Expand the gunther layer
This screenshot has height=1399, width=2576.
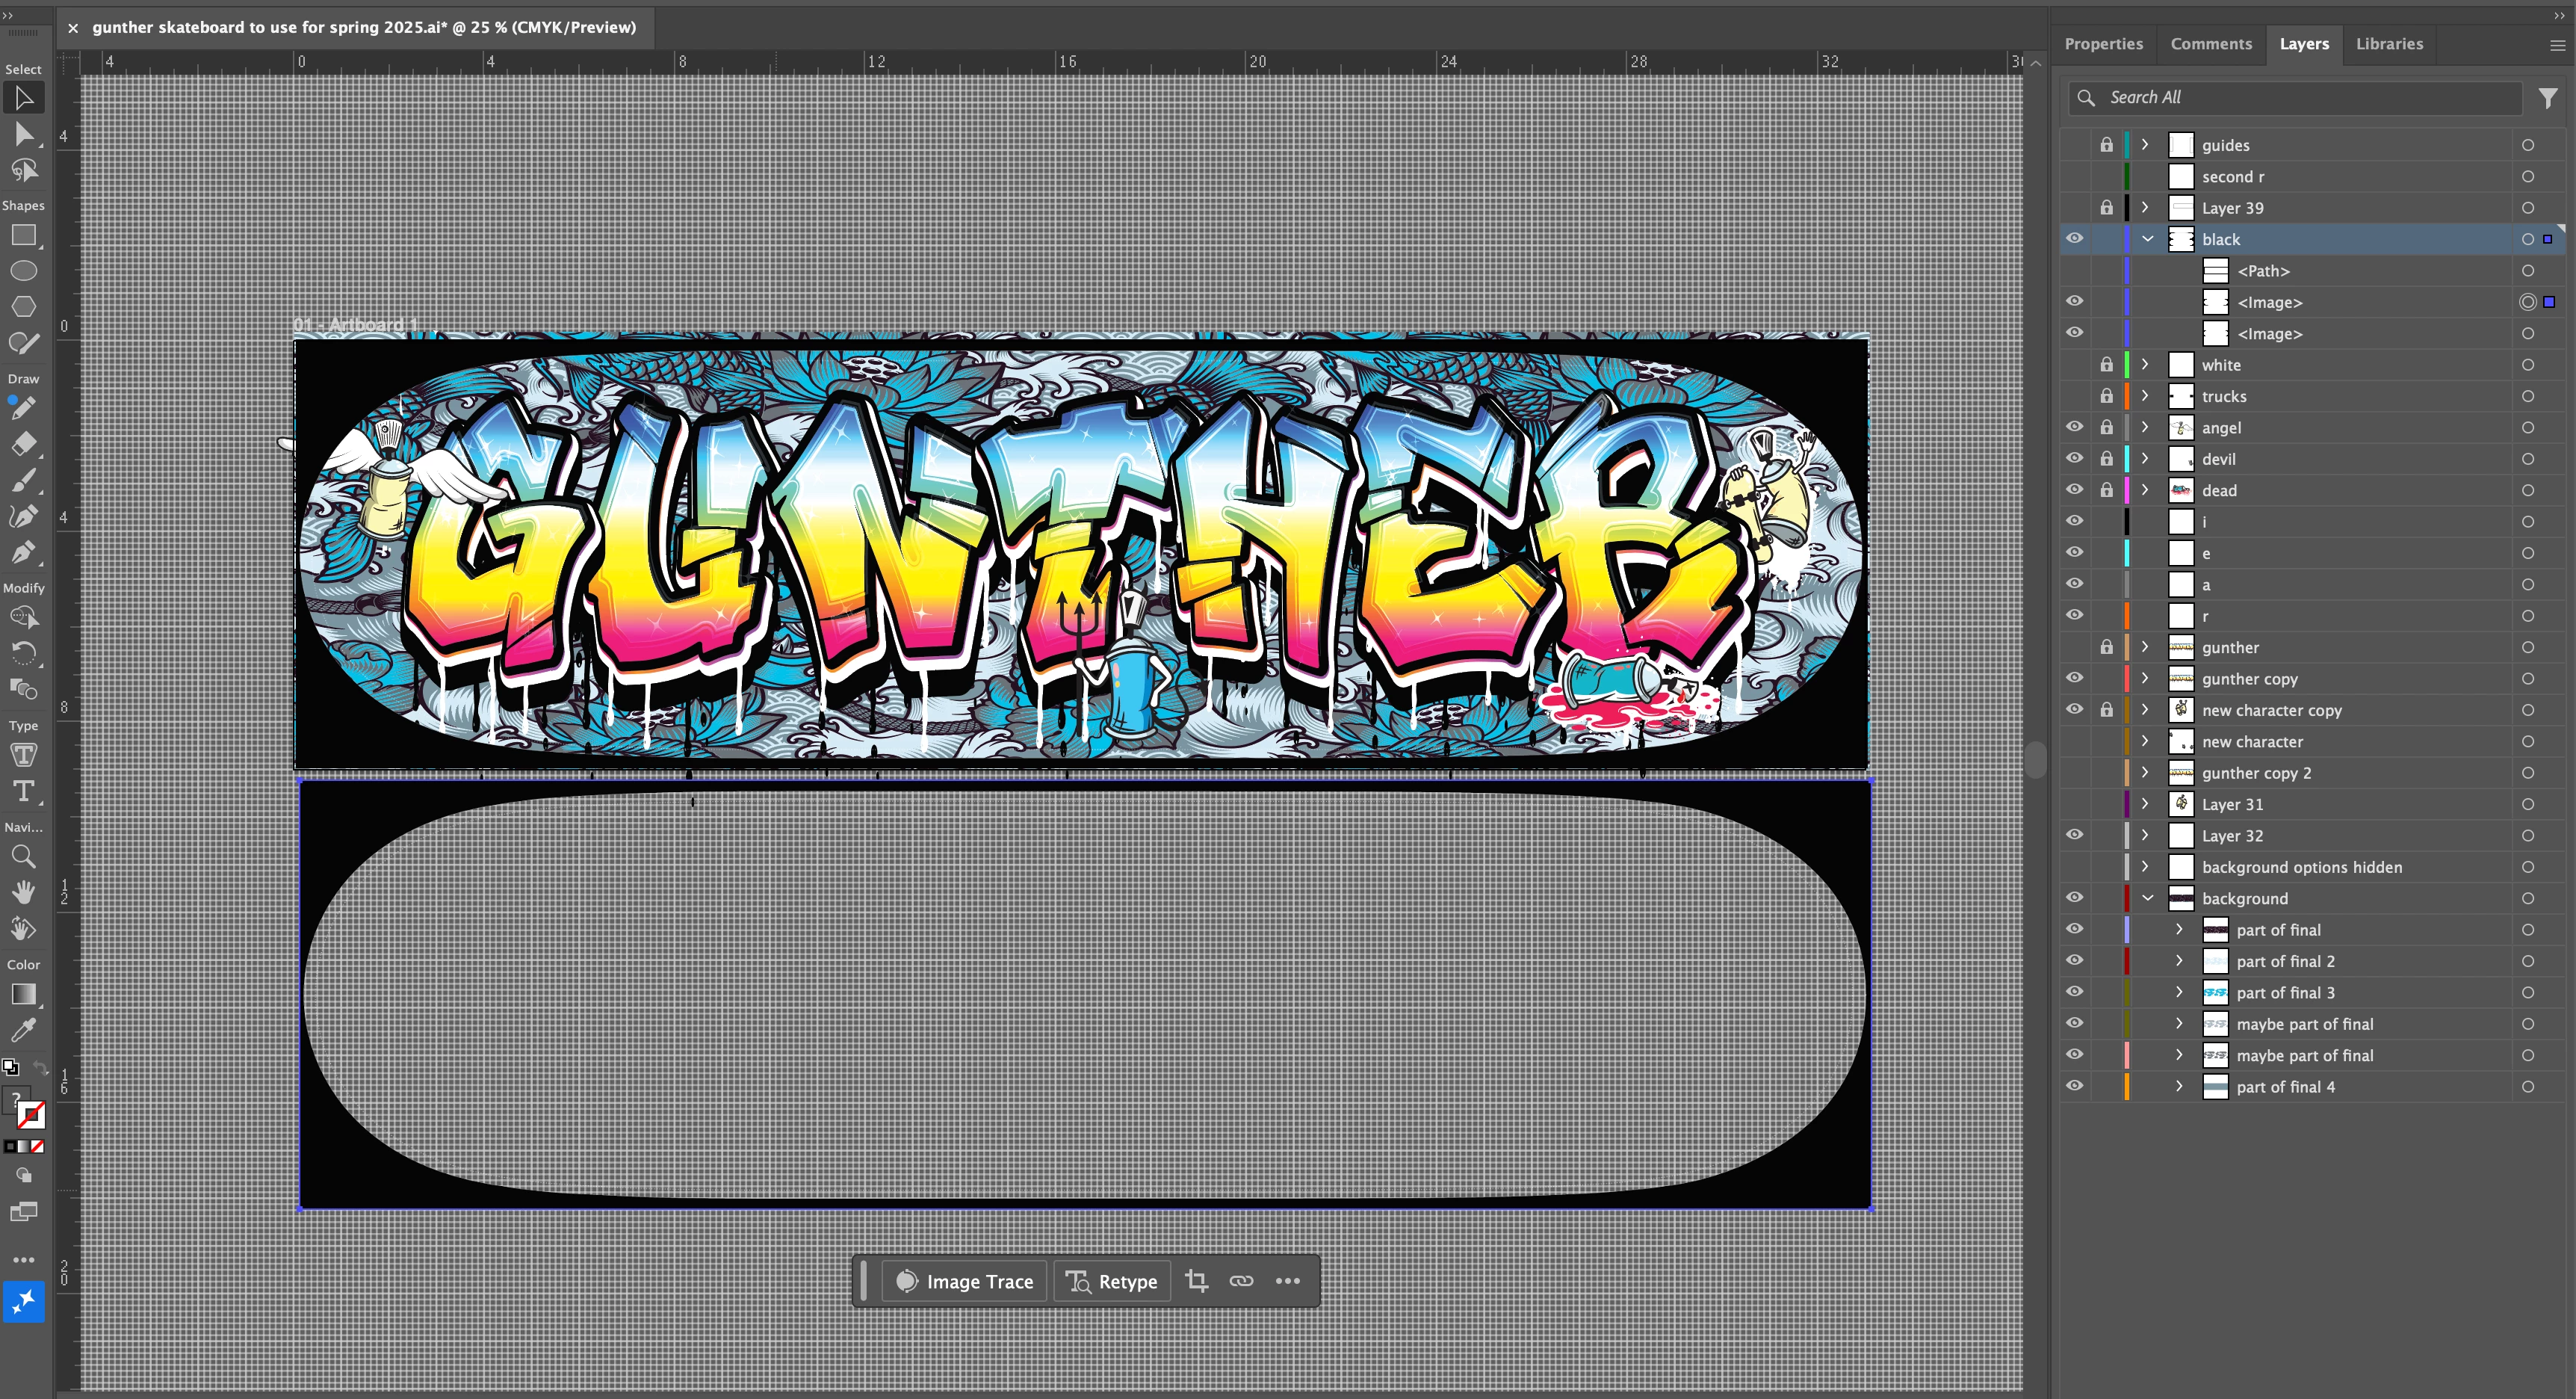[x=2146, y=647]
